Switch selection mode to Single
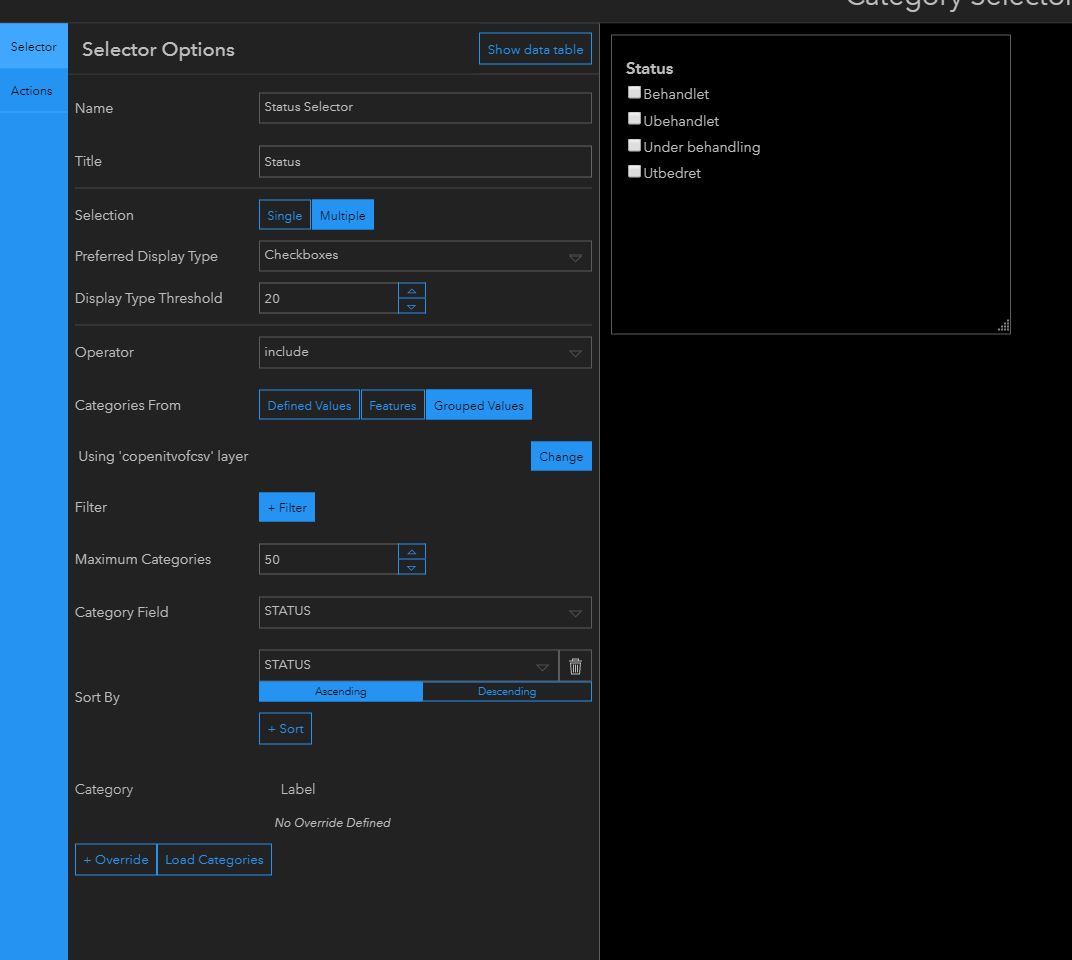Image resolution: width=1072 pixels, height=960 pixels. coord(284,214)
